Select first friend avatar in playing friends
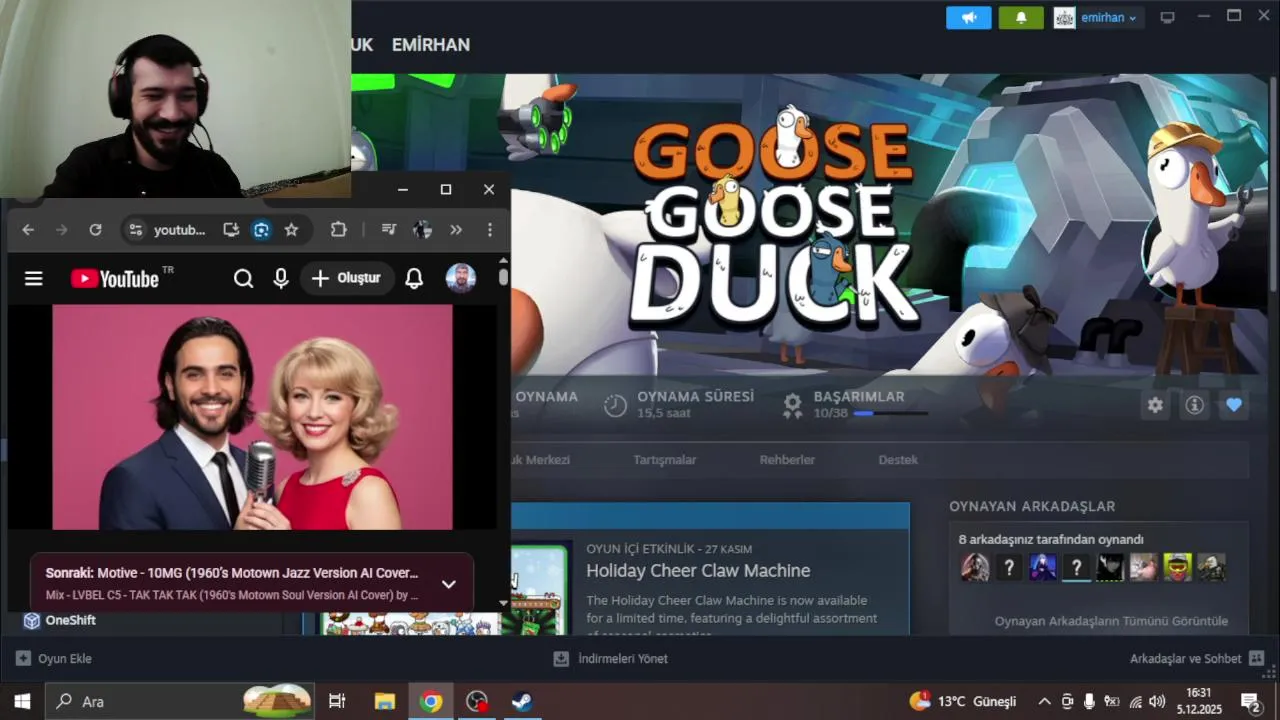1280x720 pixels. 975,568
